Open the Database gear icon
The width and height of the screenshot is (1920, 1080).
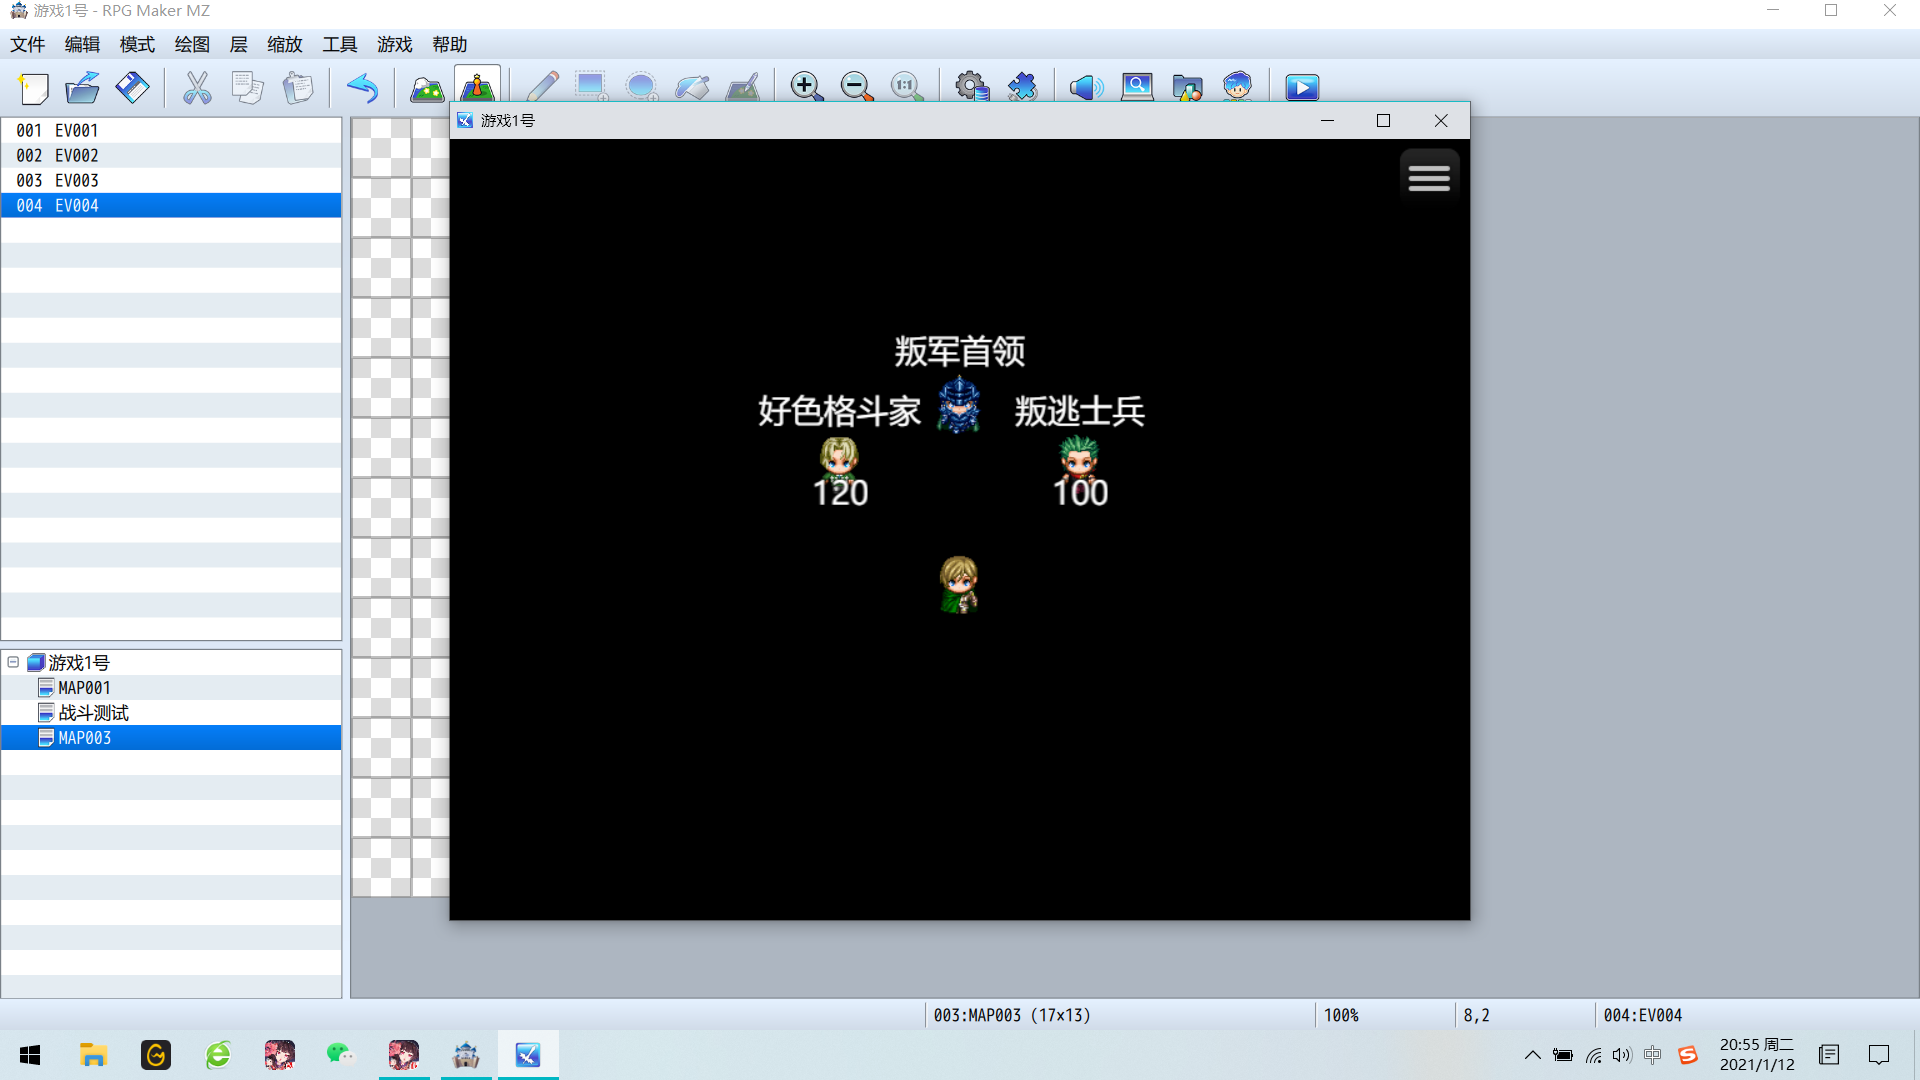click(972, 88)
